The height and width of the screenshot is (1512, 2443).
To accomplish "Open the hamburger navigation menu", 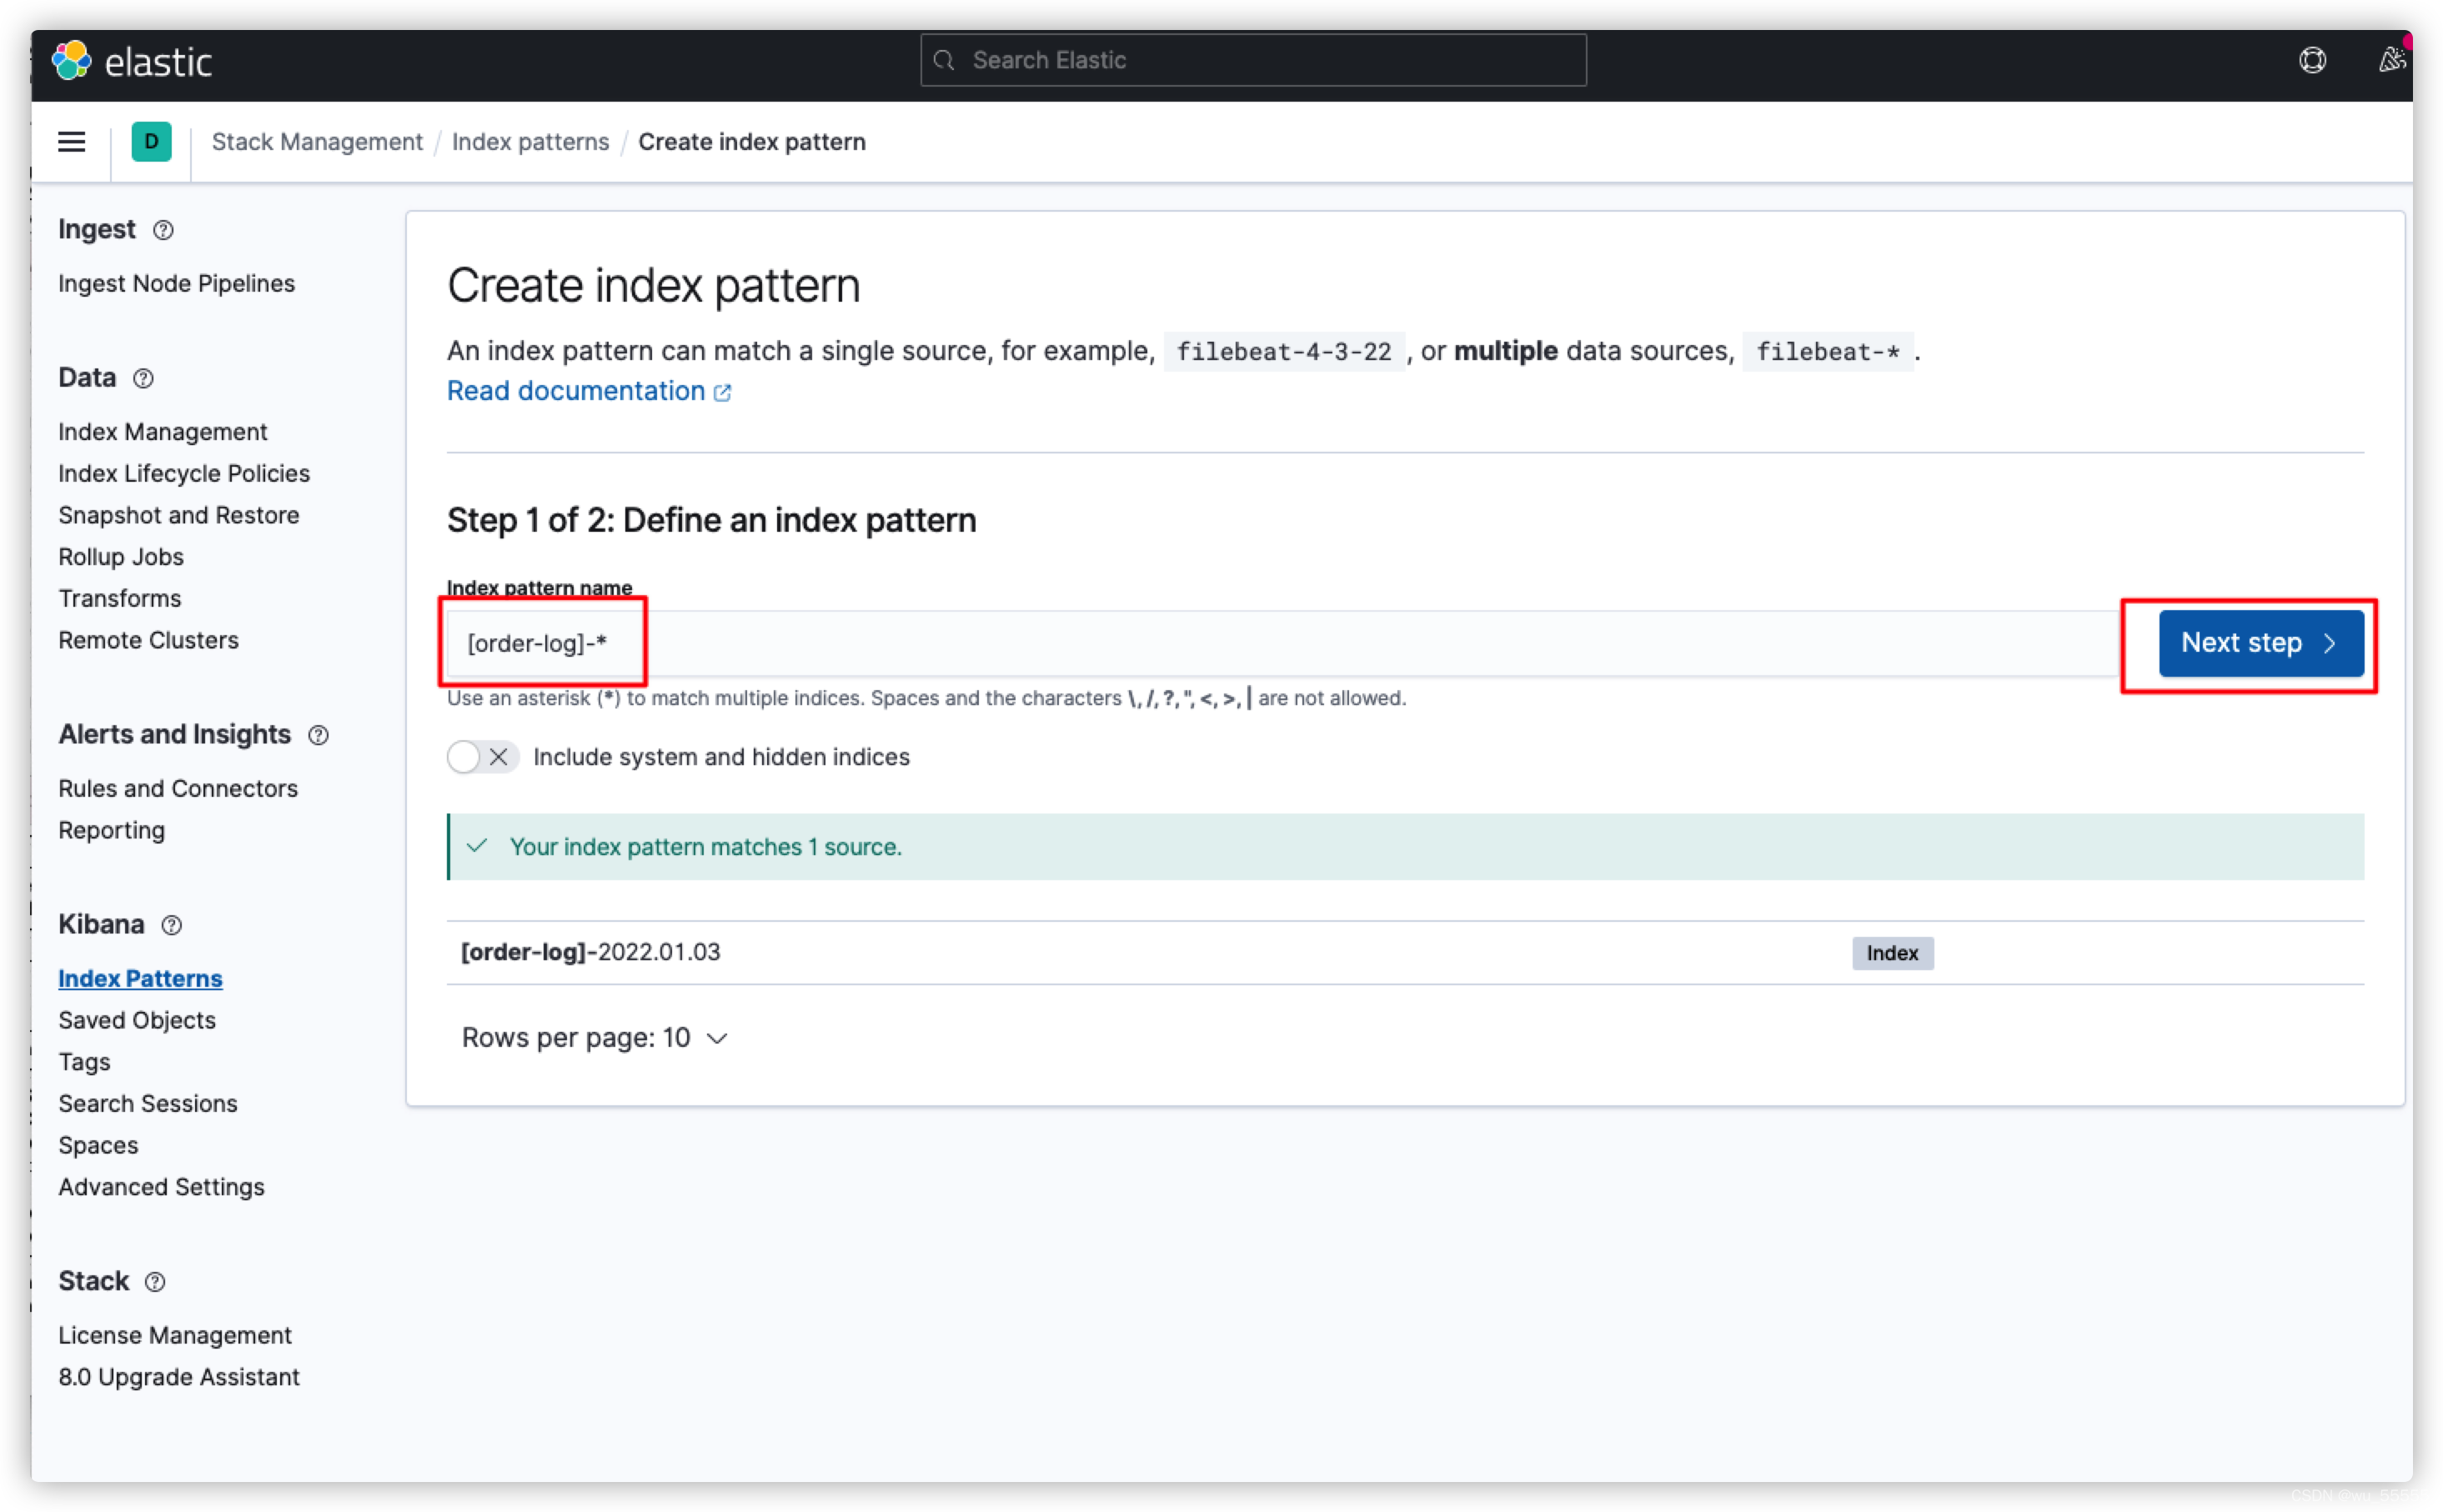I will tap(71, 142).
